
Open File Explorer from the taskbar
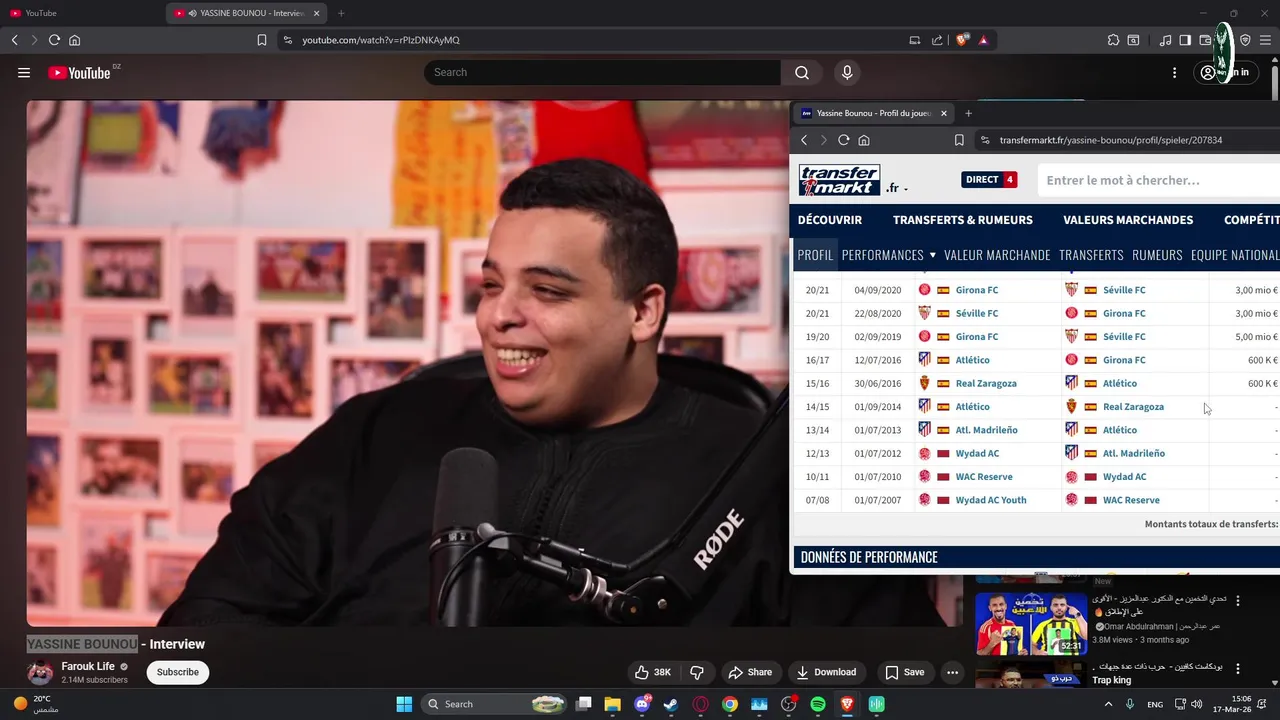tap(612, 704)
